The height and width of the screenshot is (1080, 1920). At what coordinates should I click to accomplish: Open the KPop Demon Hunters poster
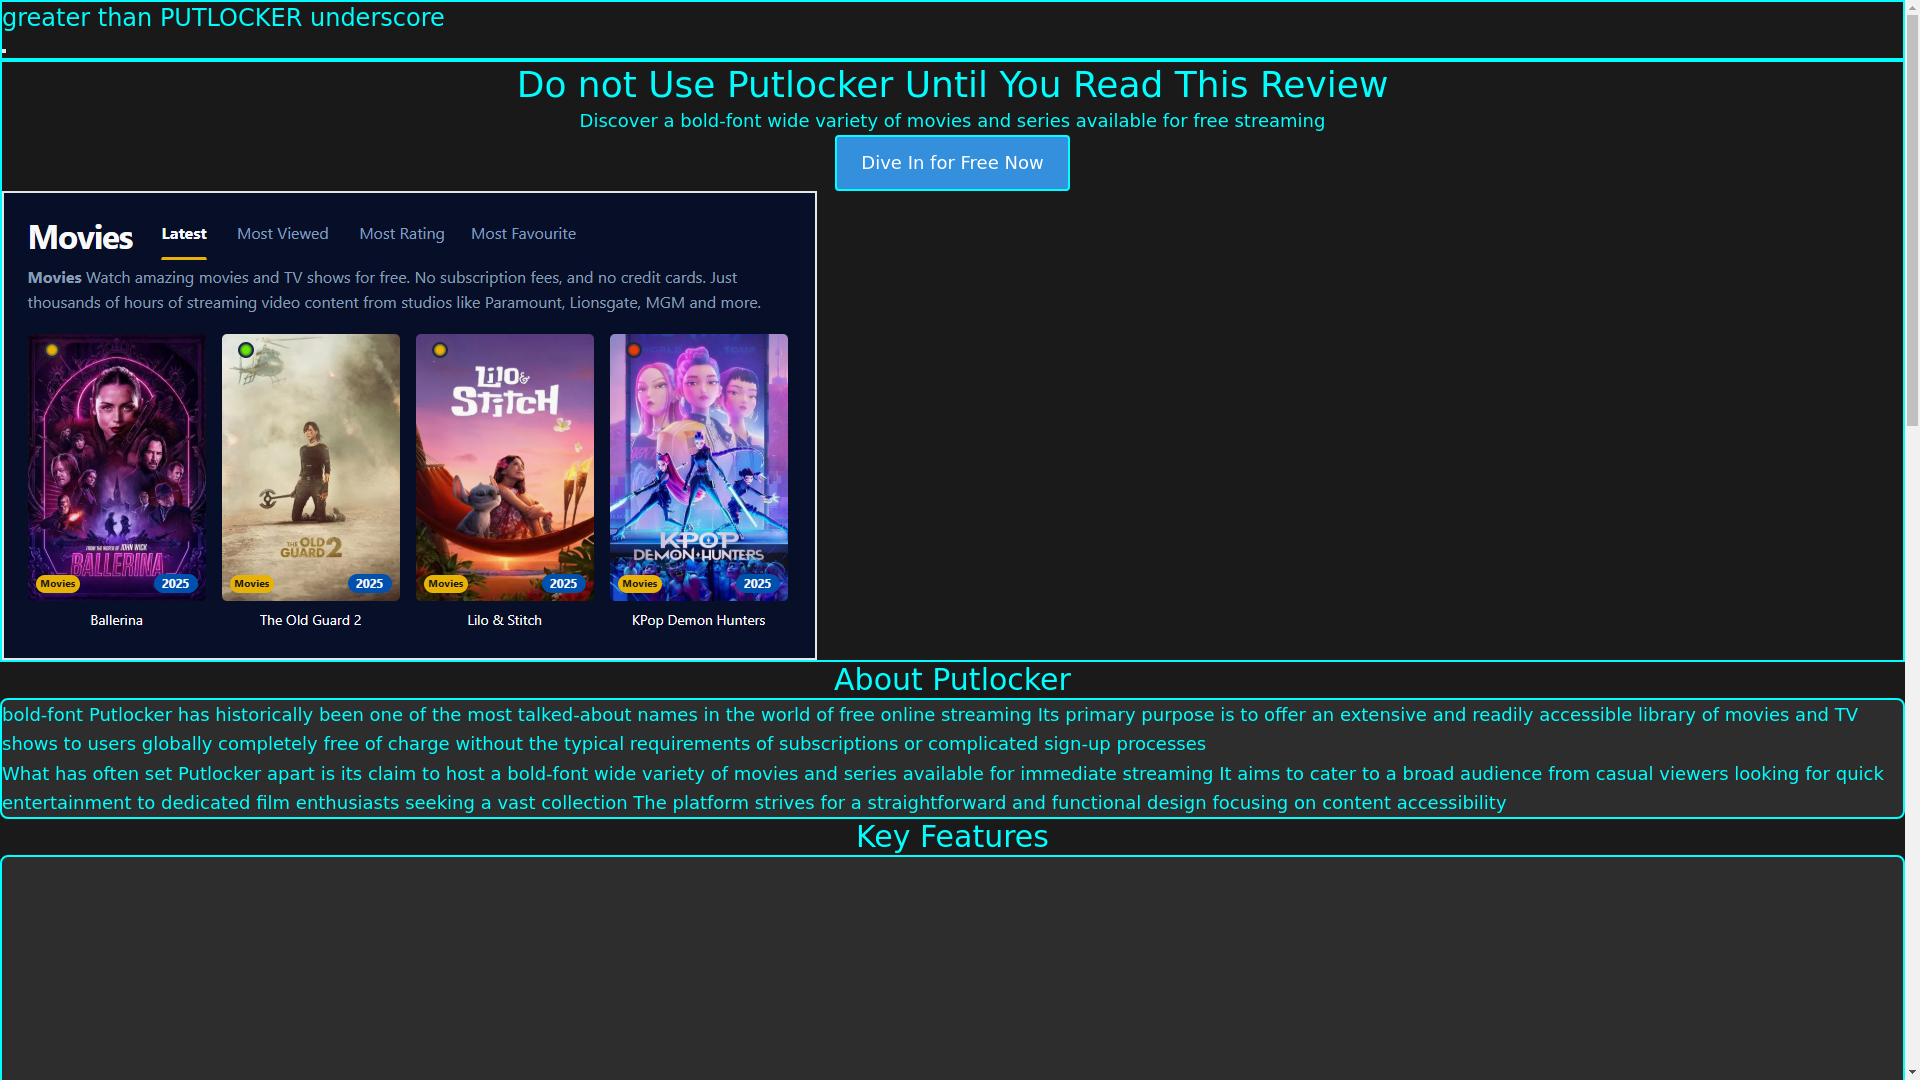699,467
